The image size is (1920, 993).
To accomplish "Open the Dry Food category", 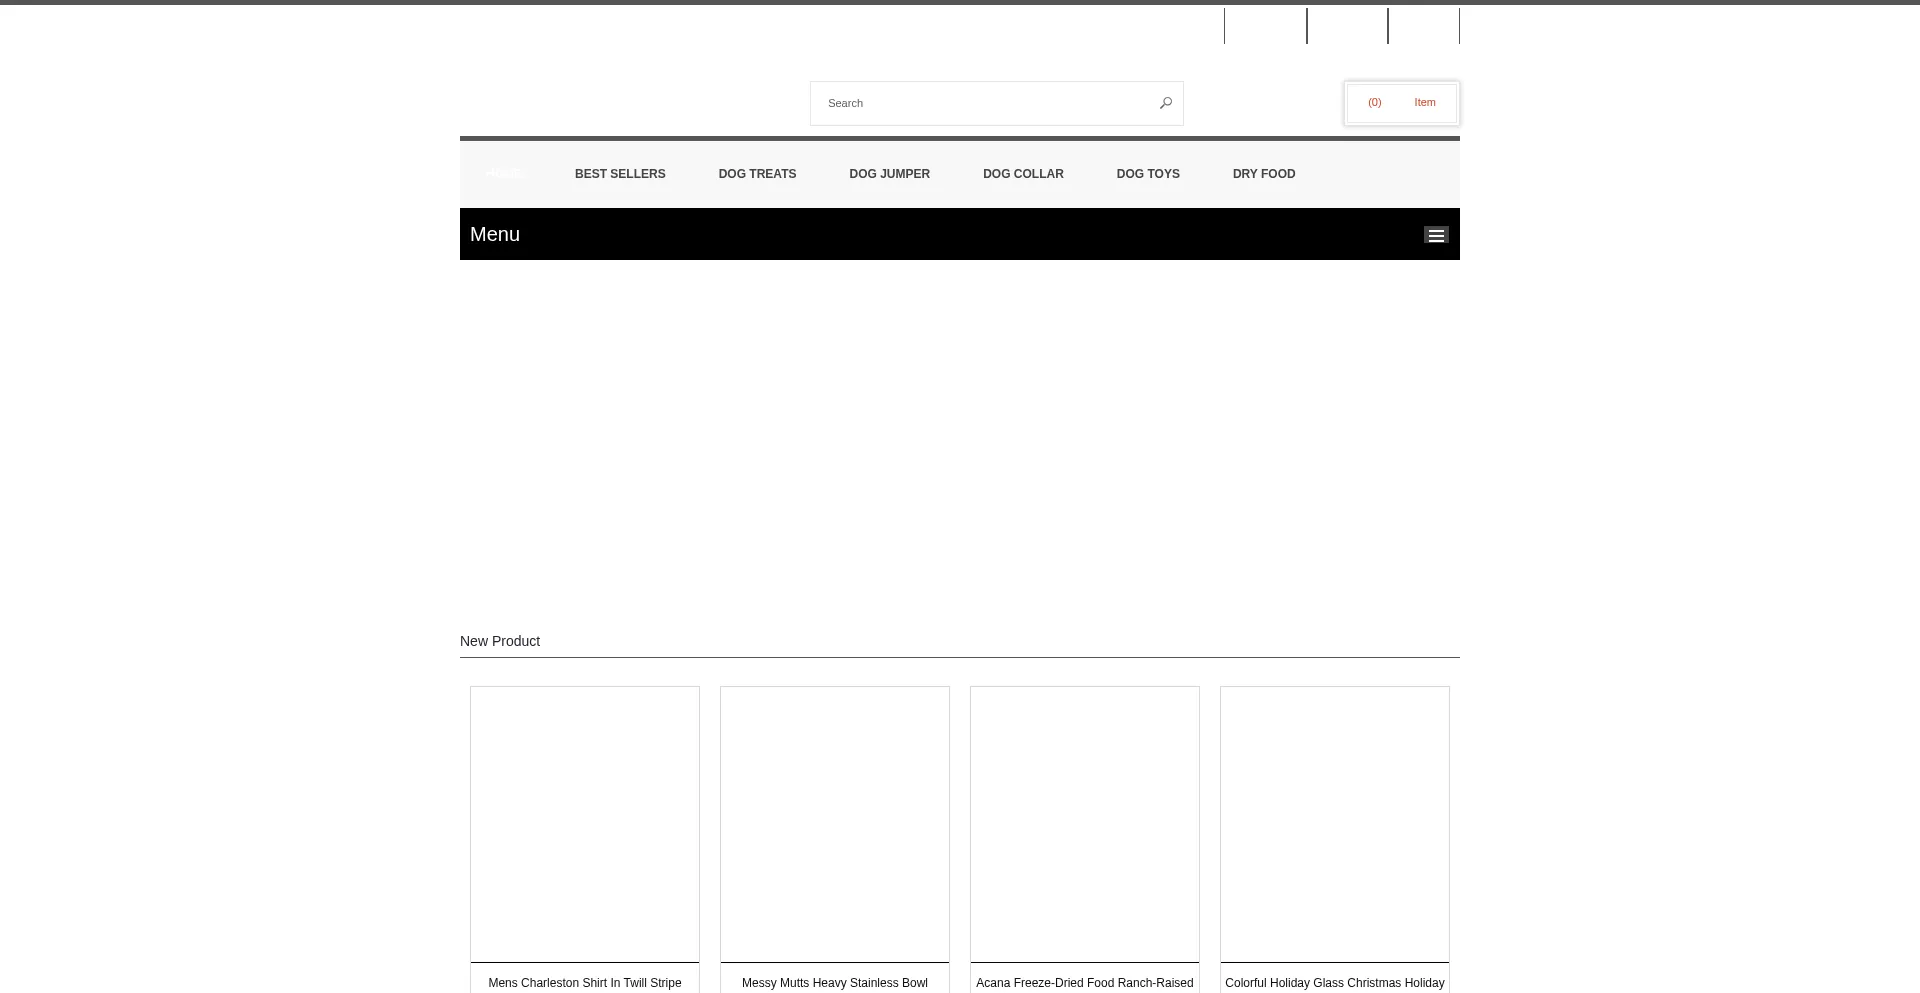I will pyautogui.click(x=1264, y=174).
